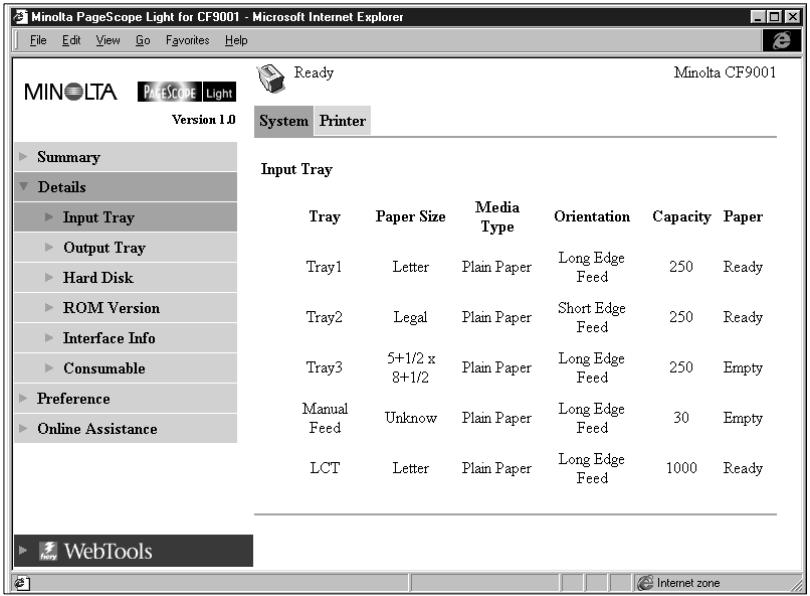Click the arrow beside ROM Version

click(x=49, y=307)
